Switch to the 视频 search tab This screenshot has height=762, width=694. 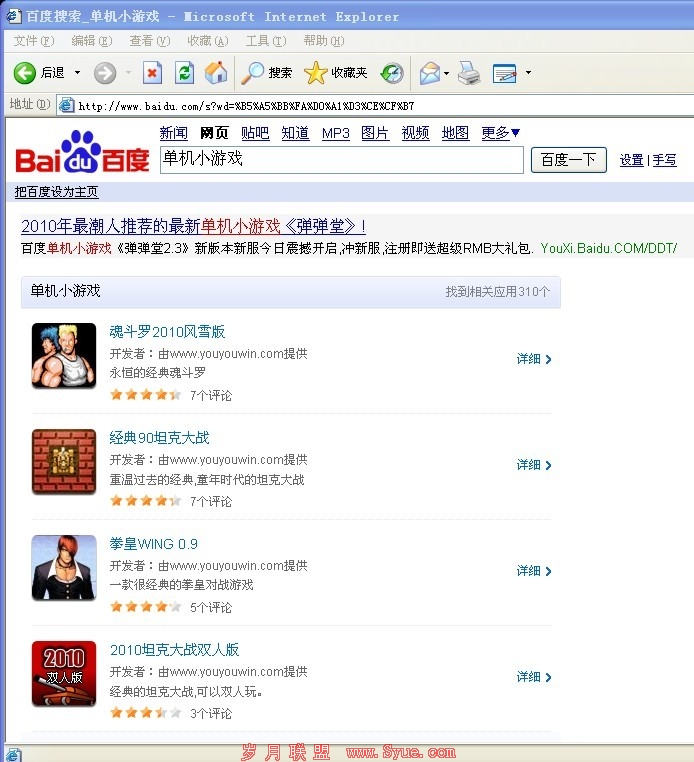416,133
